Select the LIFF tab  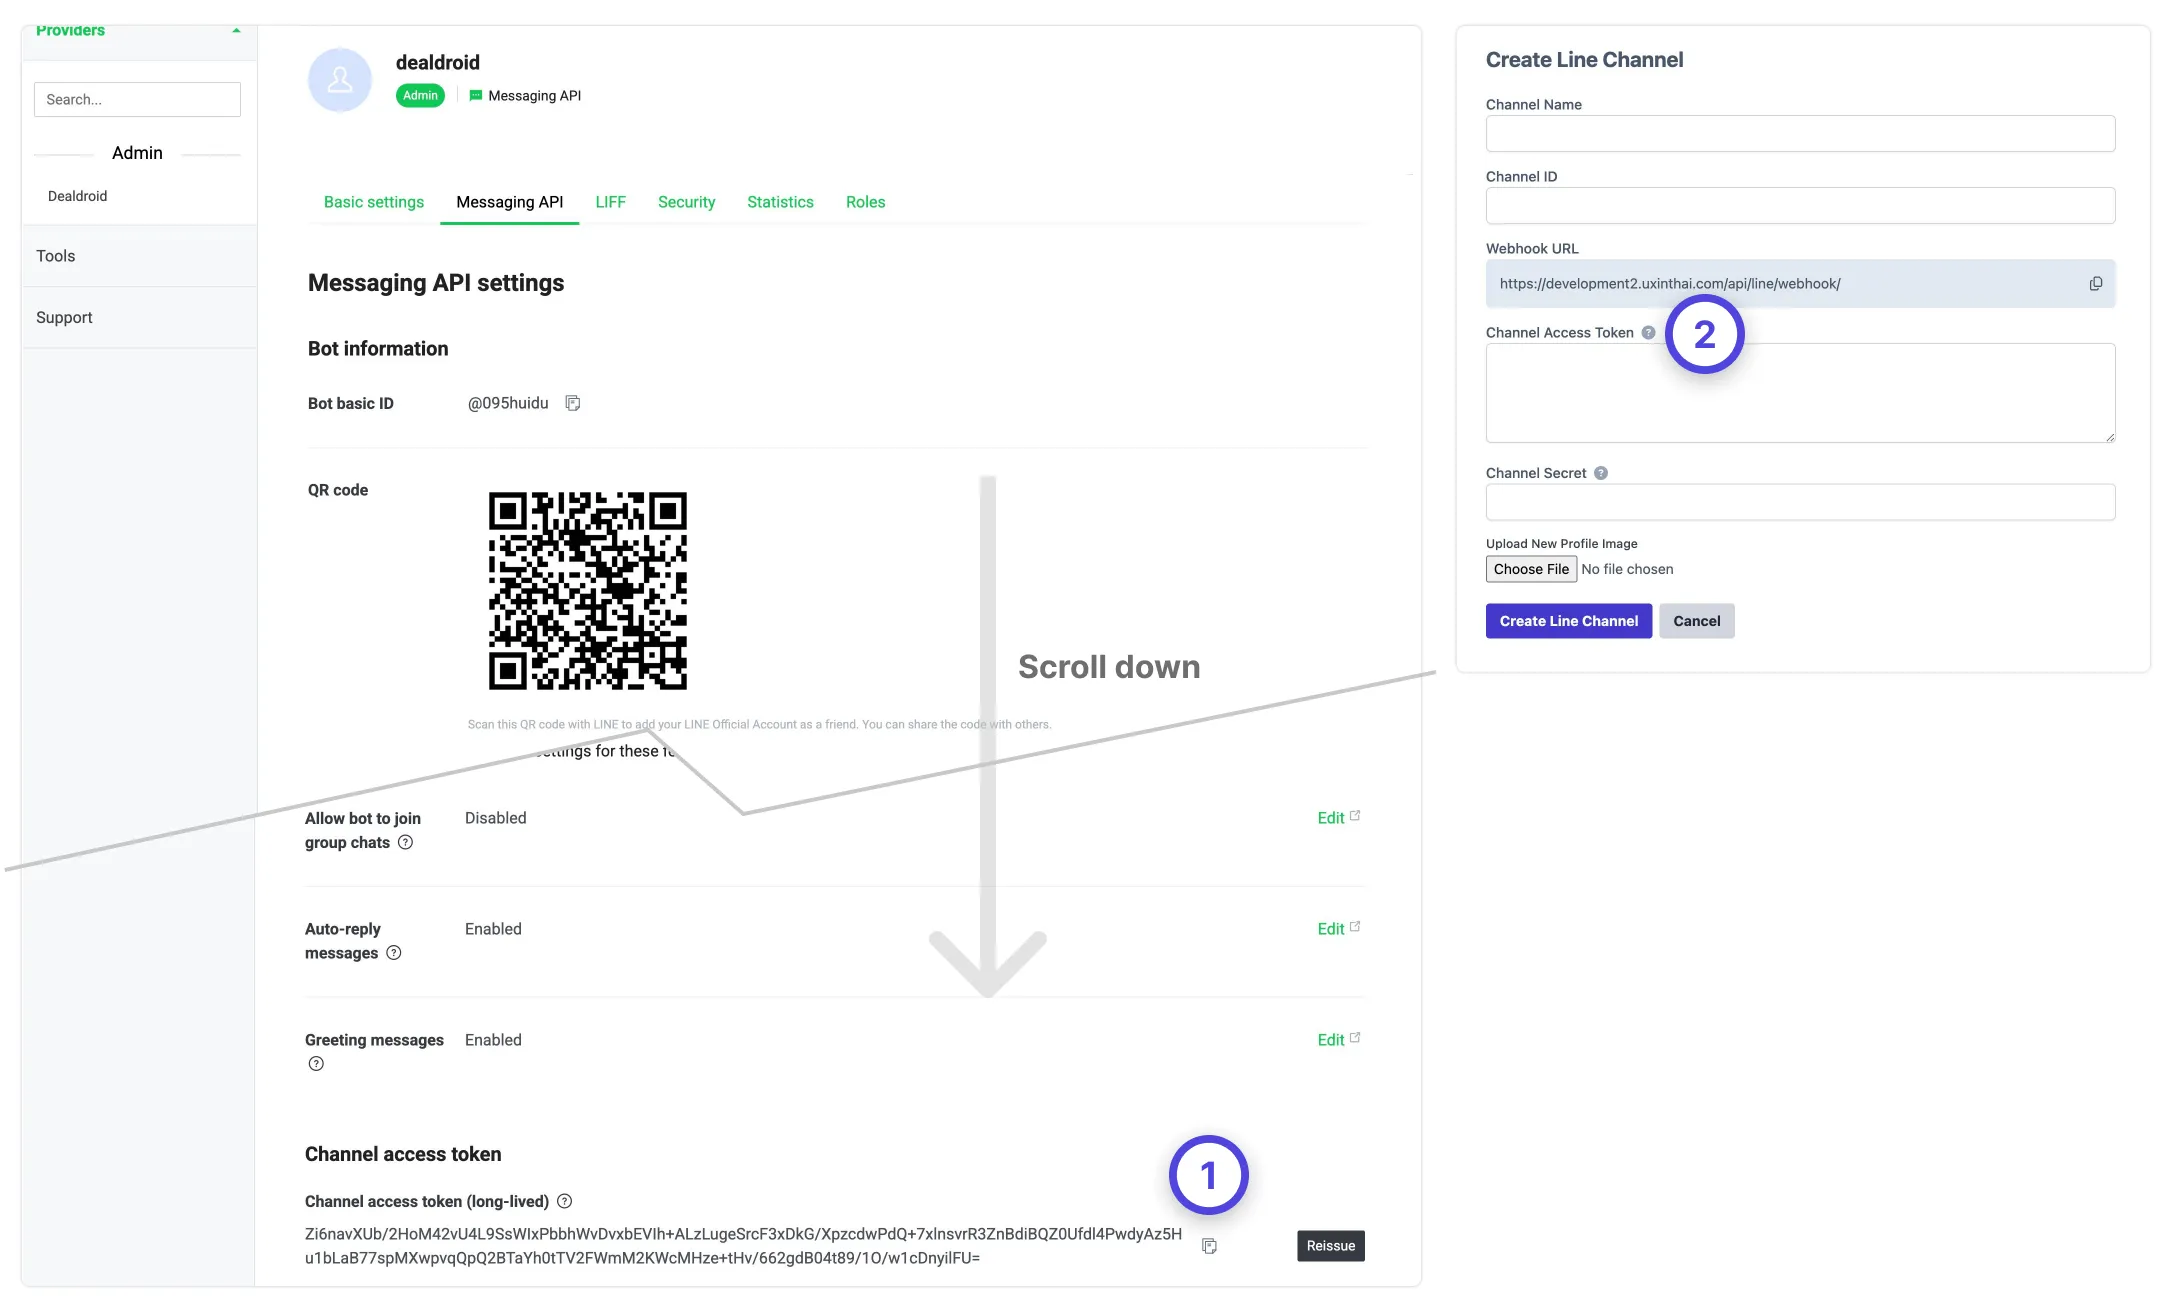610,202
